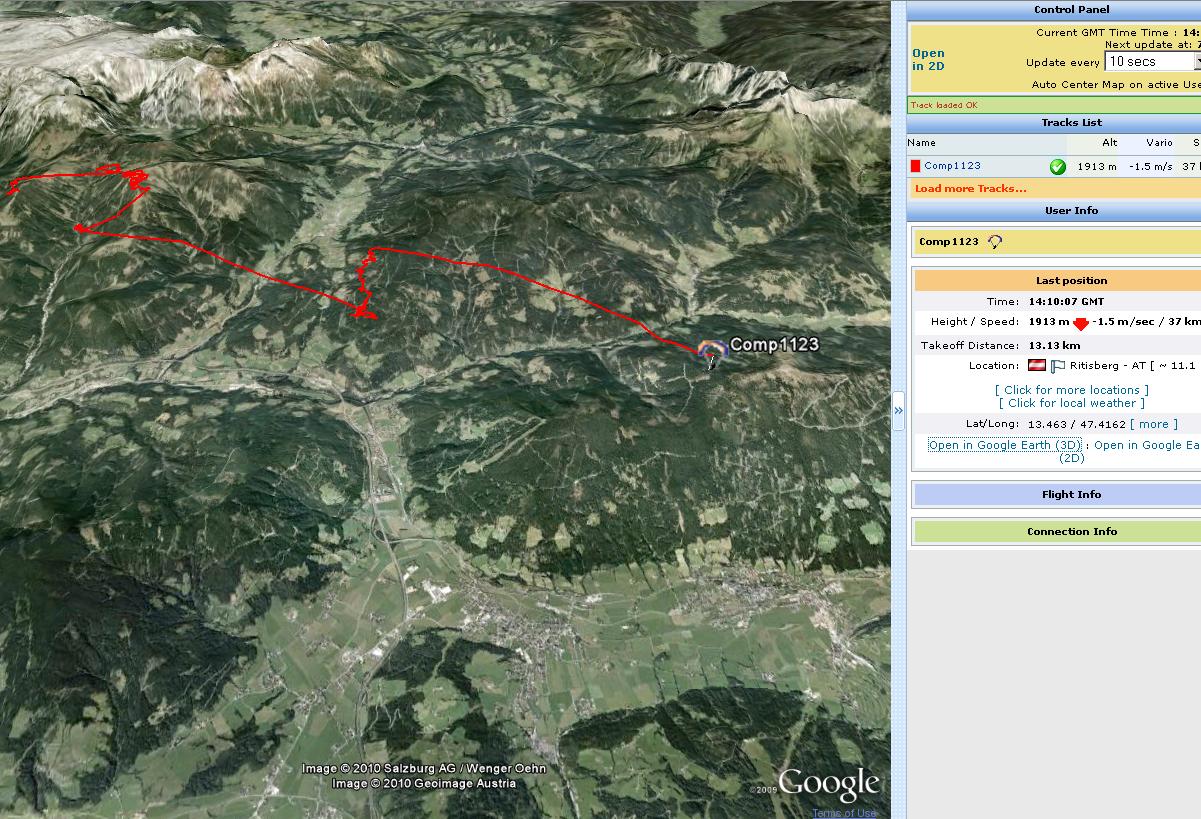Click the Austrian flag icon in Location row

1037,366
